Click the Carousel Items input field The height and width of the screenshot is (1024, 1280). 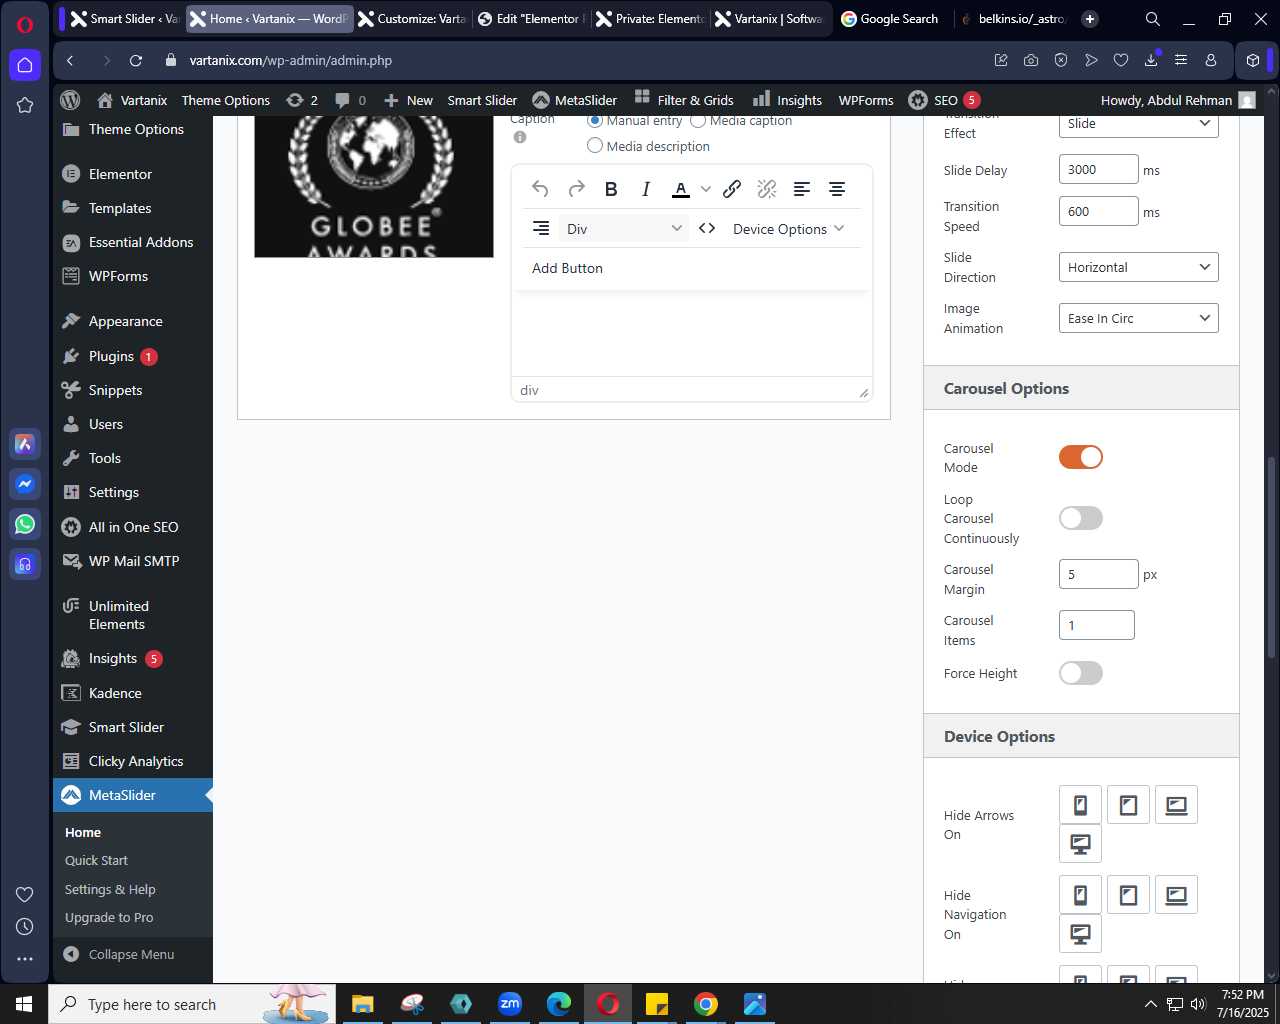point(1097,625)
